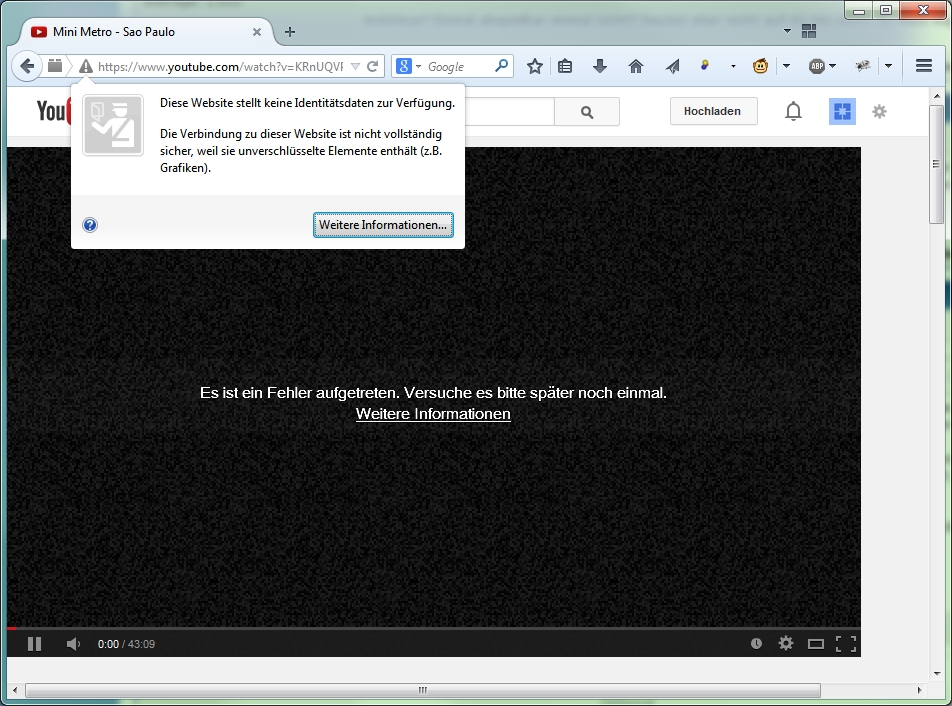Click the paper plane send icon
This screenshot has height=706, width=952.
click(672, 66)
